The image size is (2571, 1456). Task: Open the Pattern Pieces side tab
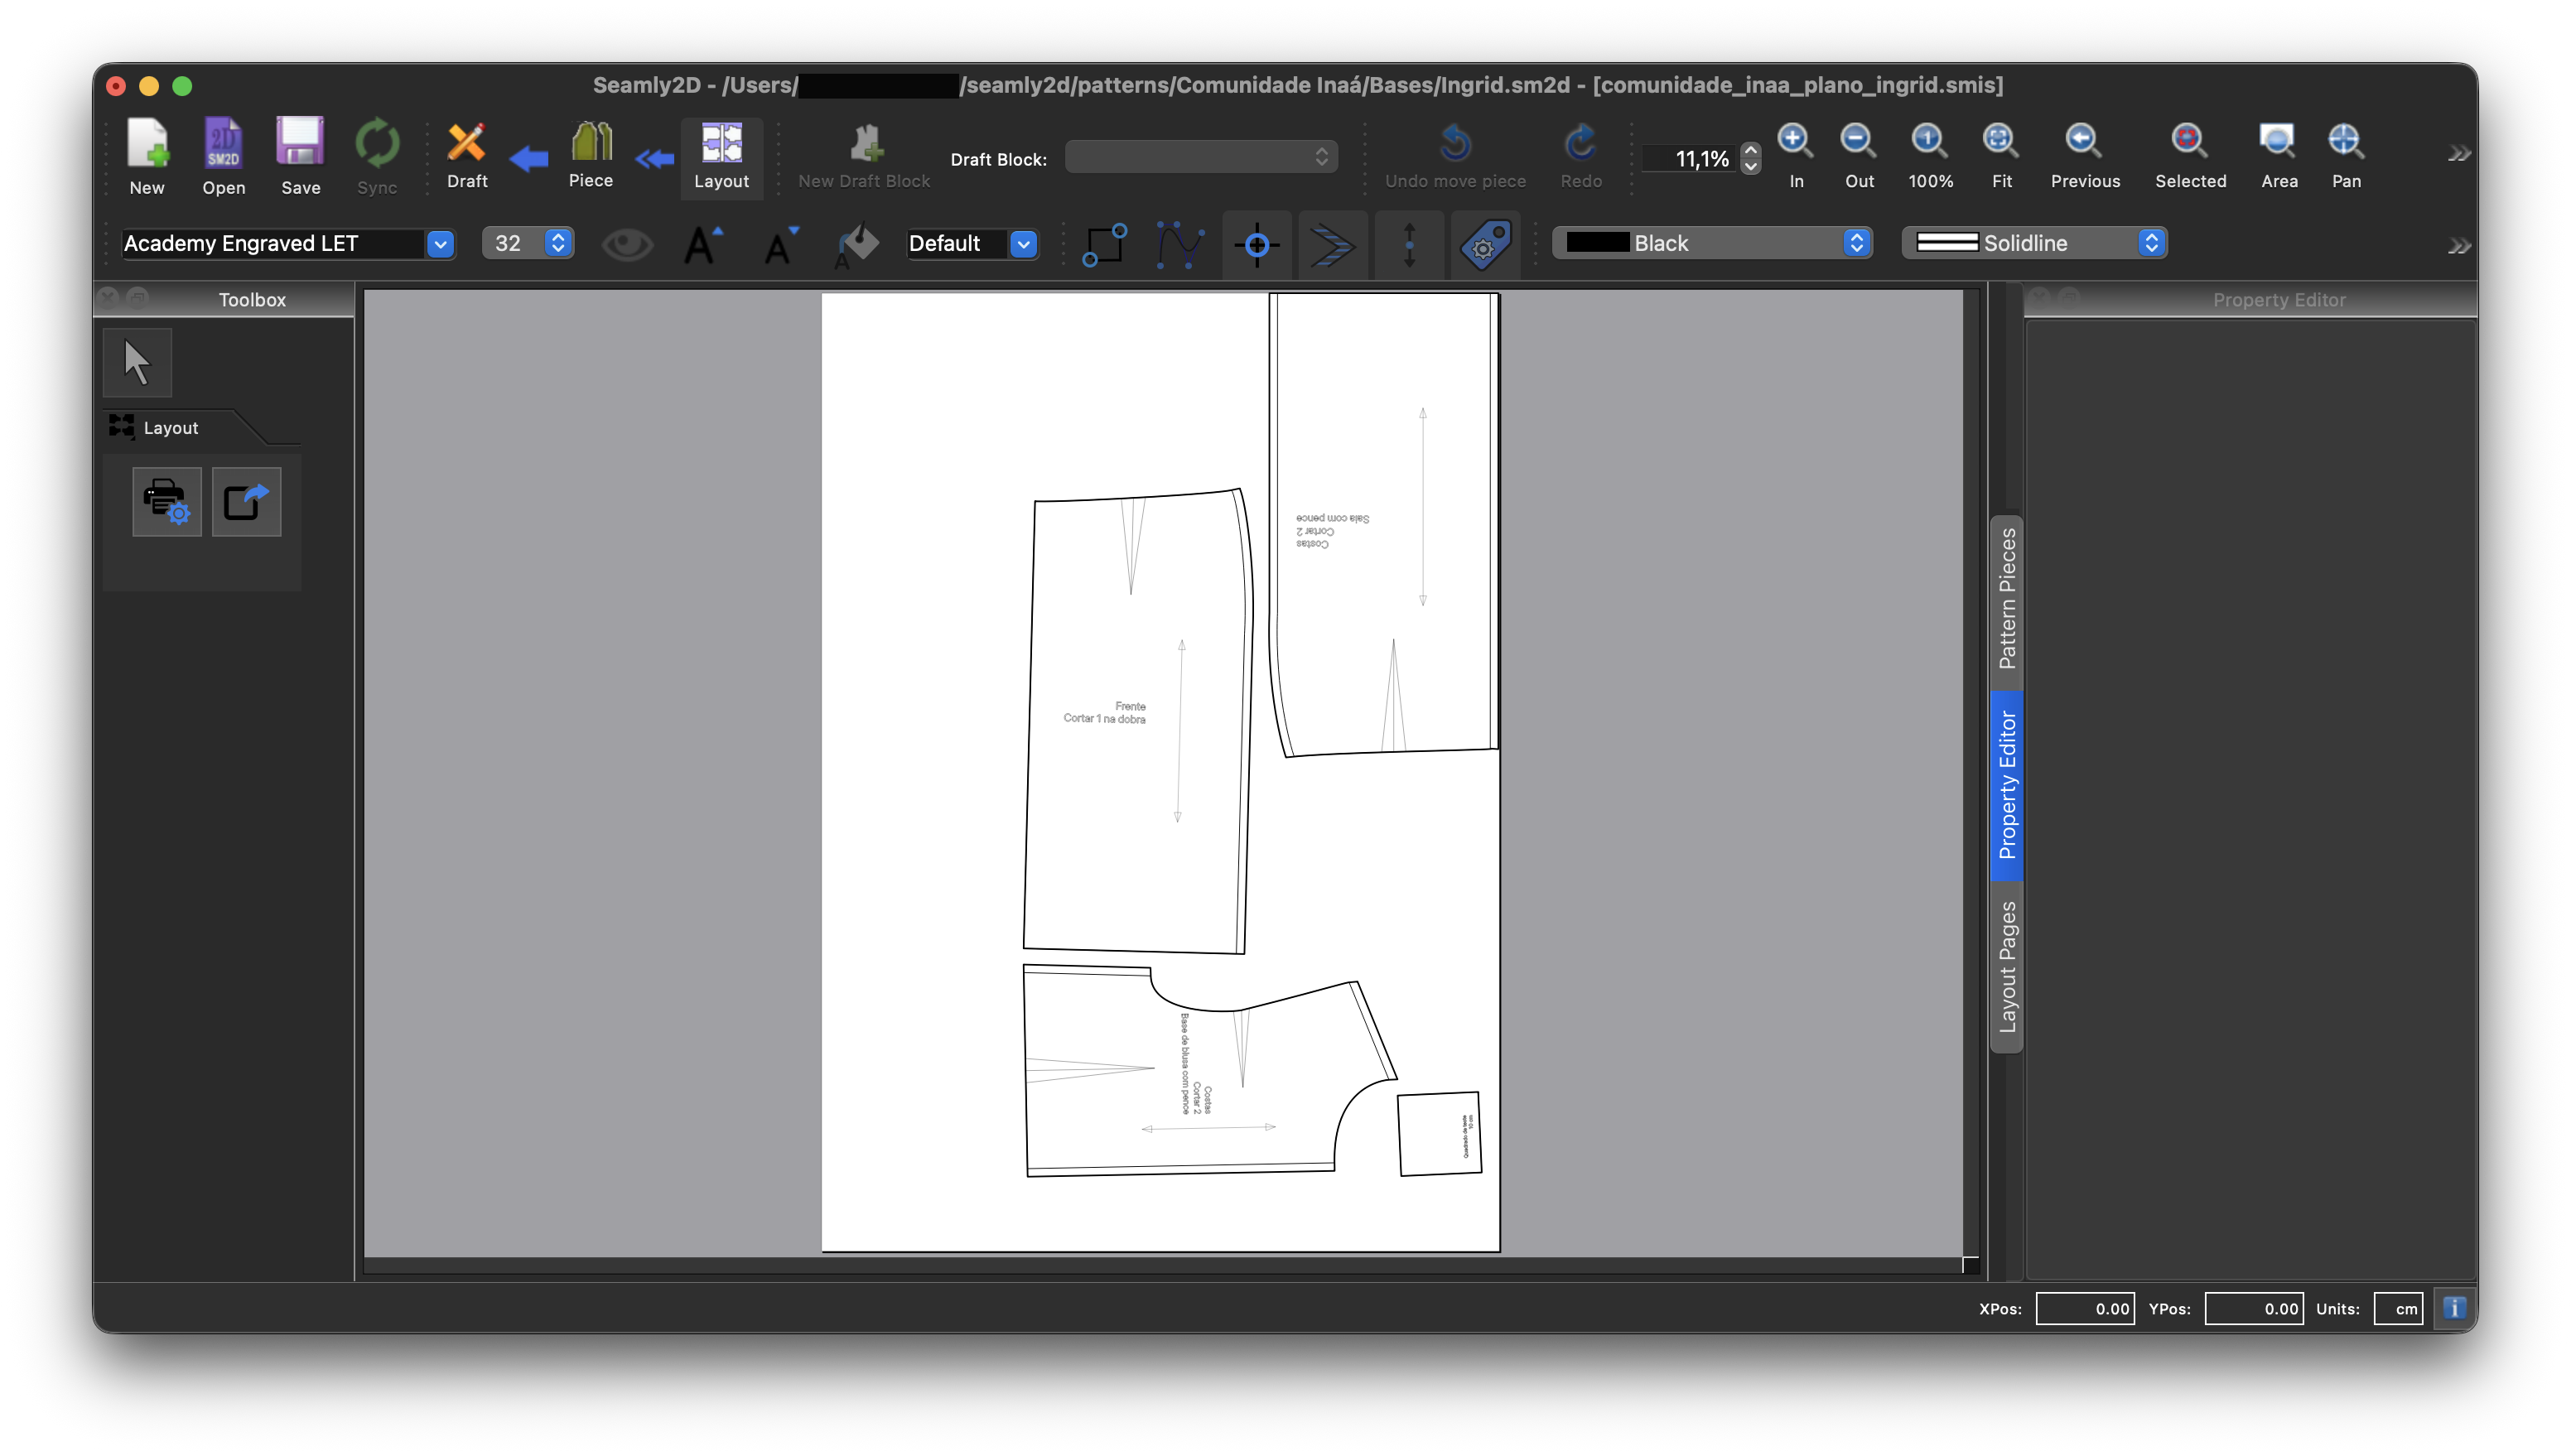[2006, 600]
